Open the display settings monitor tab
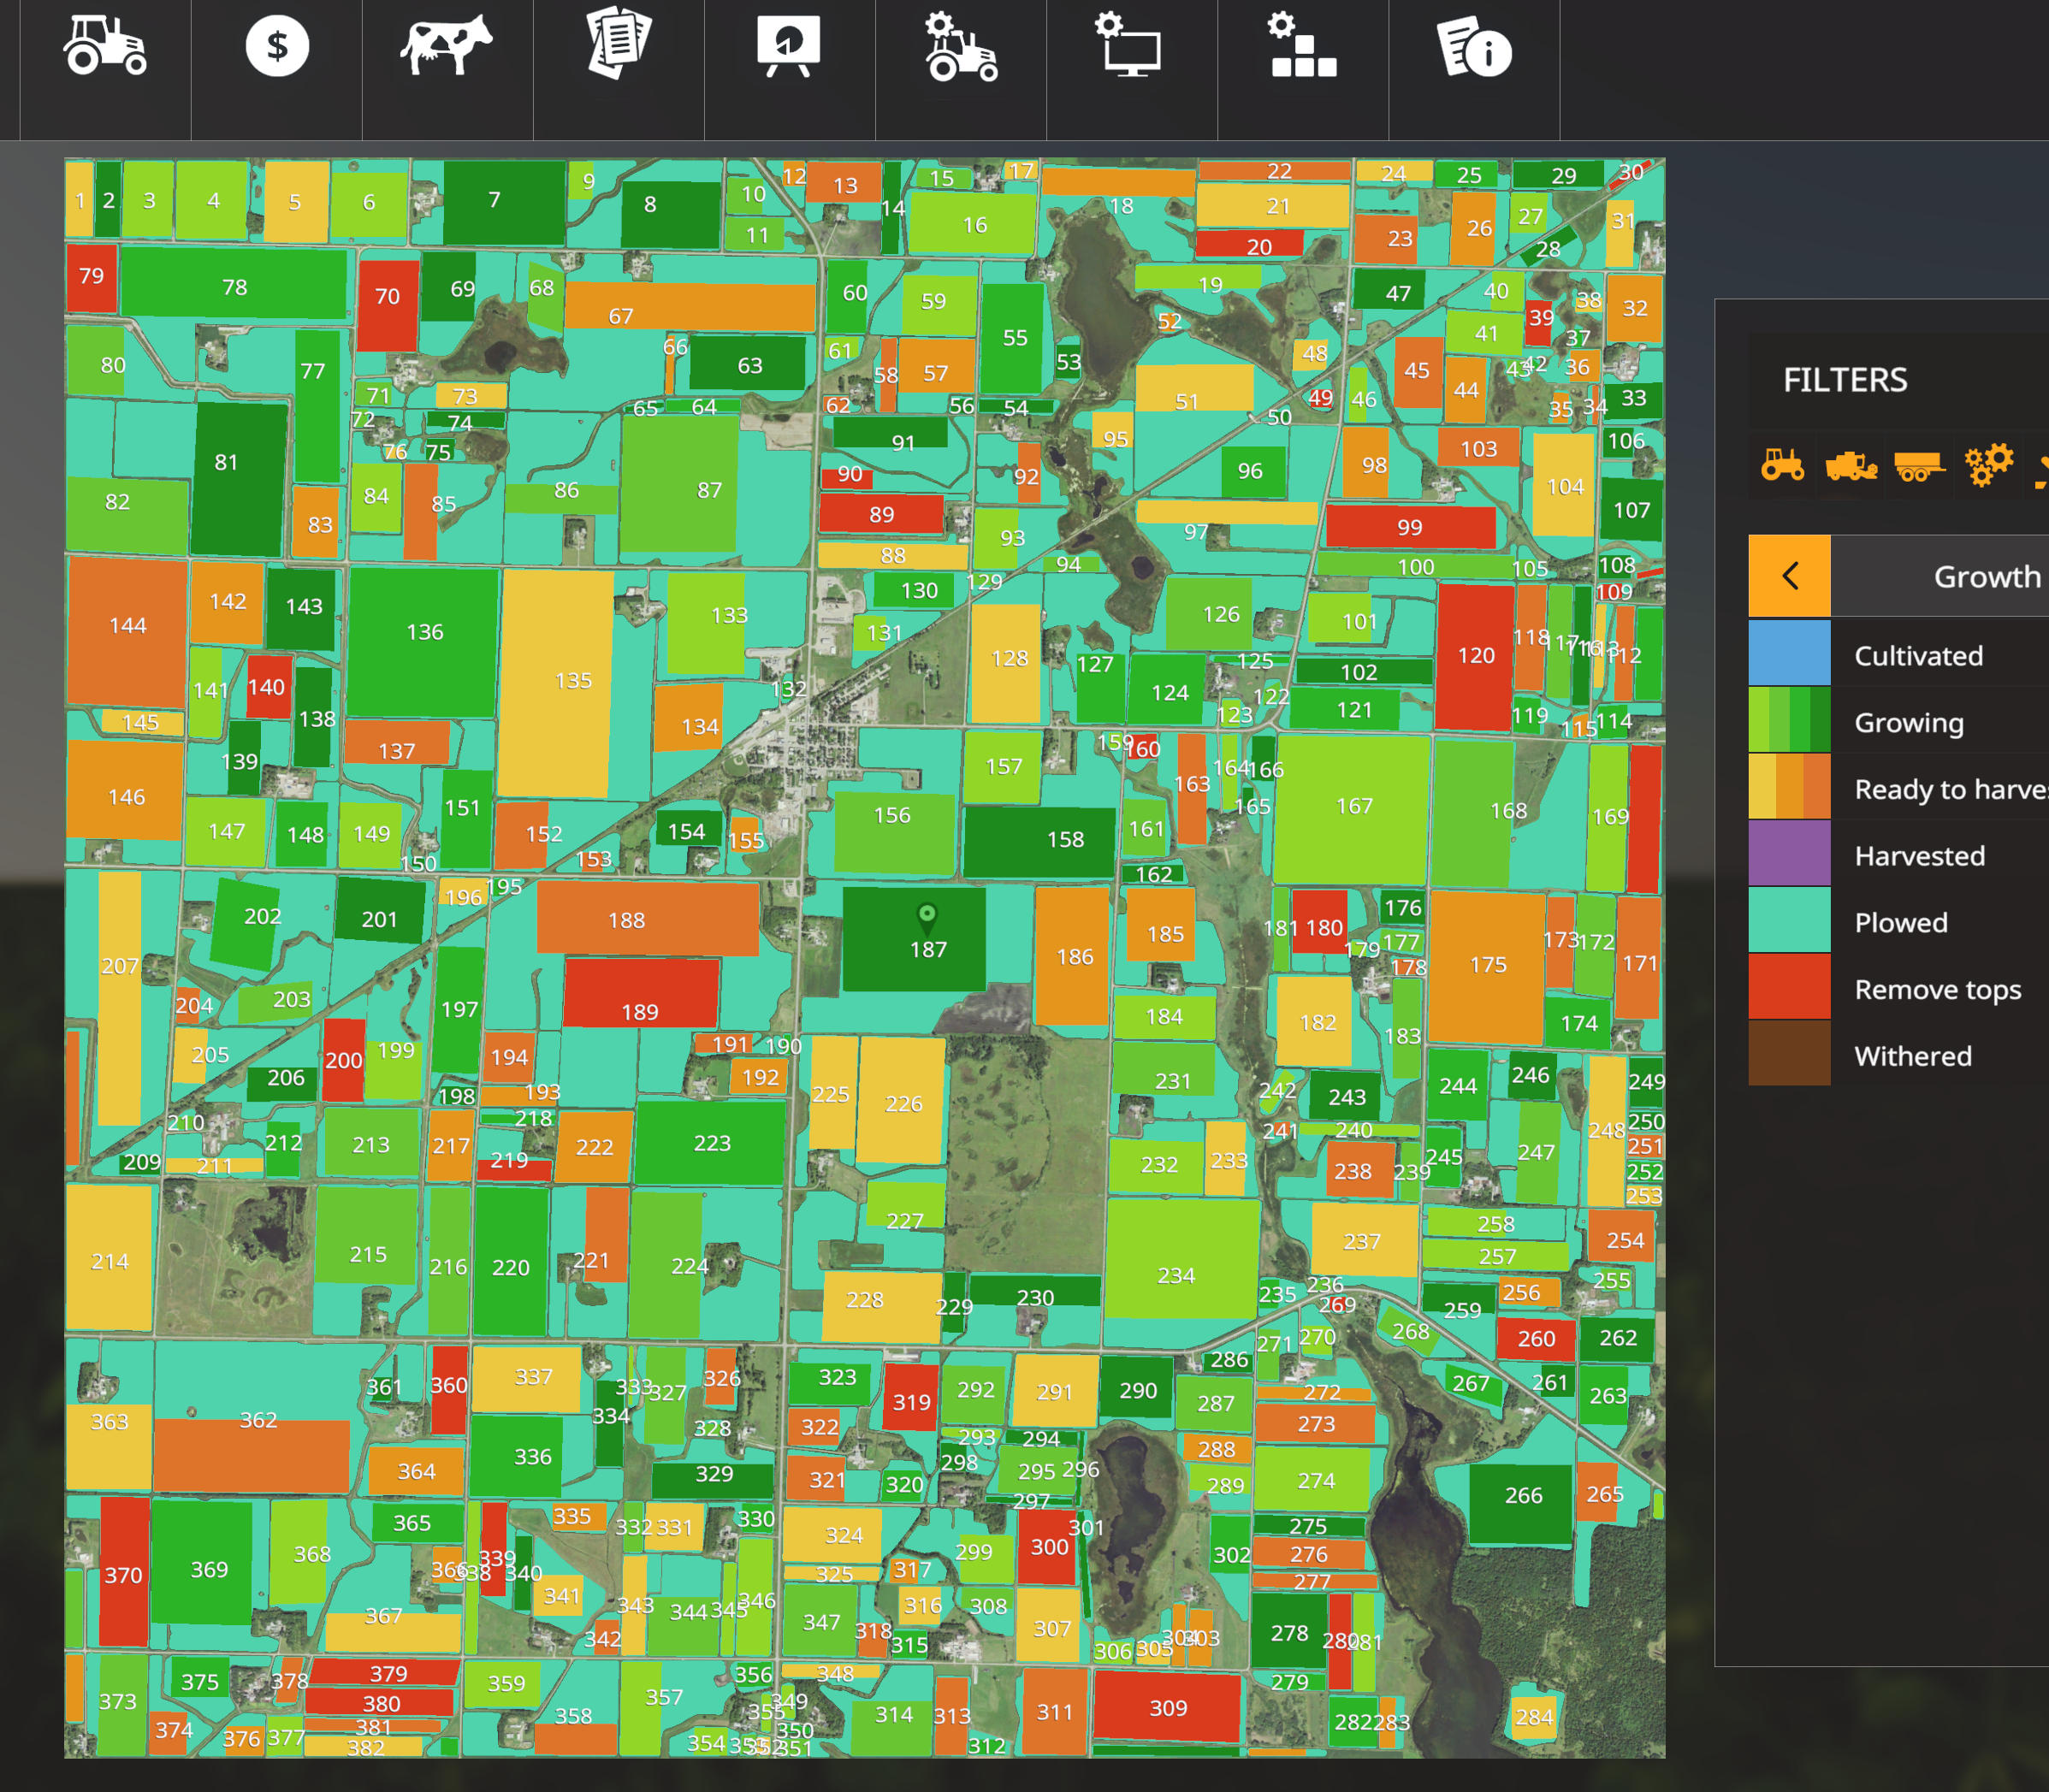Viewport: 2049px width, 1792px height. (x=1130, y=47)
